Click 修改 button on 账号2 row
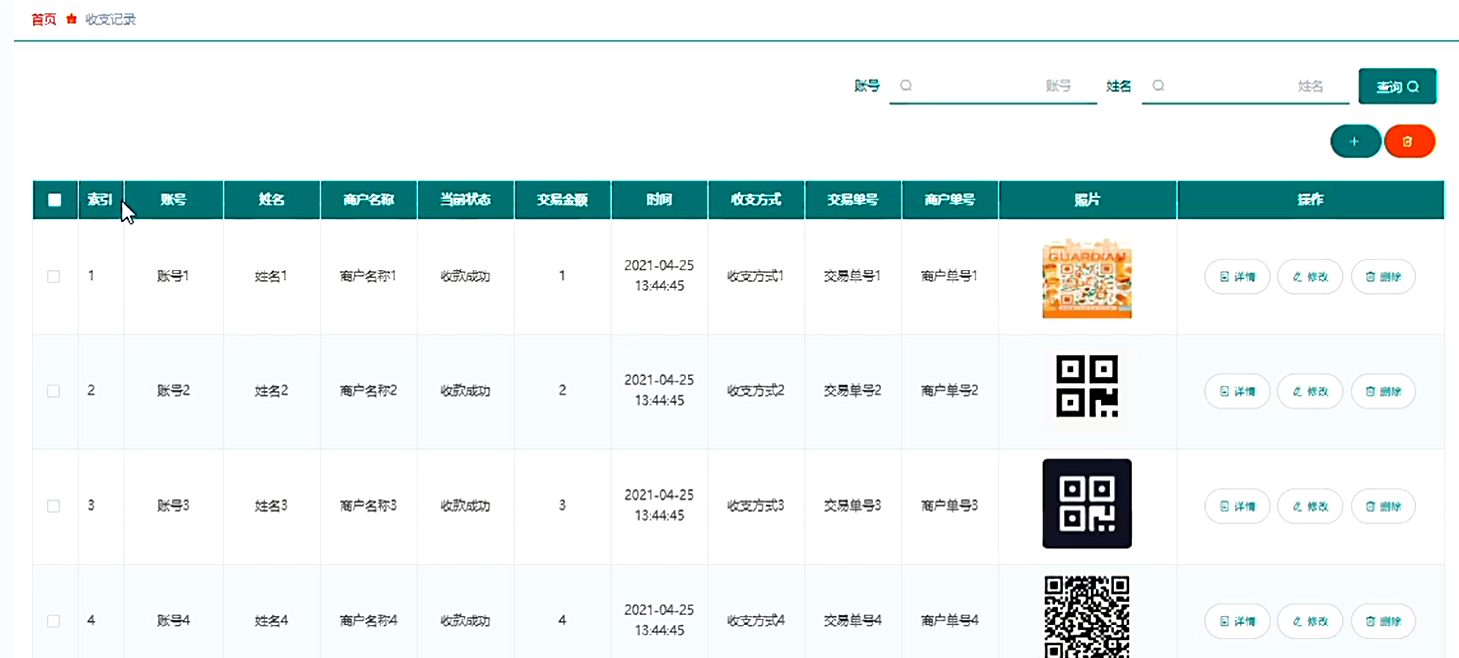This screenshot has width=1459, height=658. pos(1309,391)
